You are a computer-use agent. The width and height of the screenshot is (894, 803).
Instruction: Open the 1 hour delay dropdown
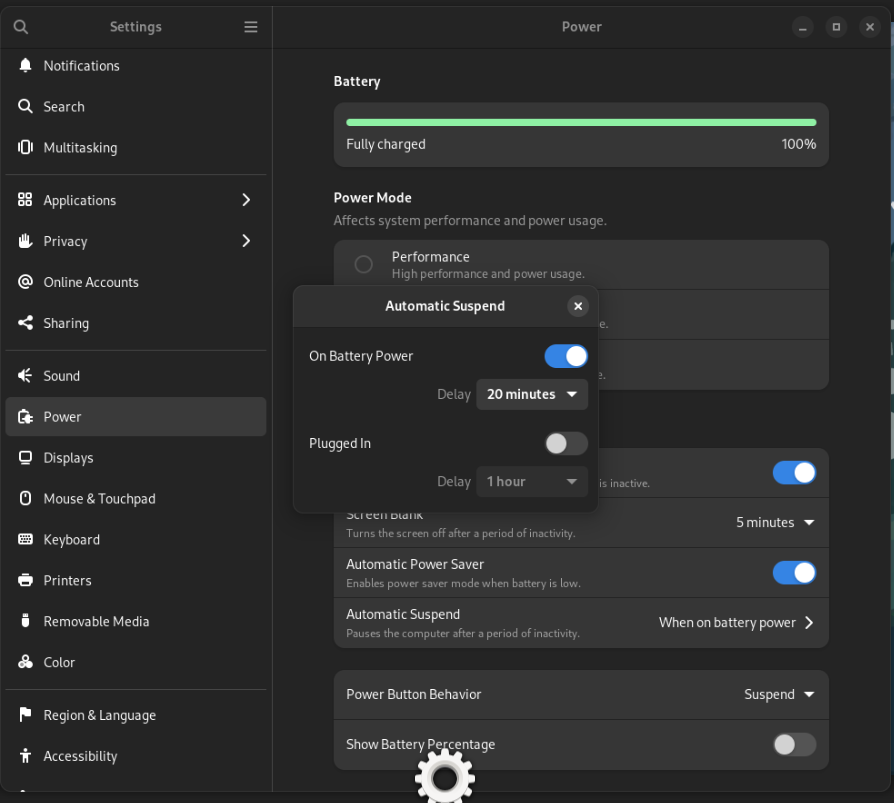531,481
